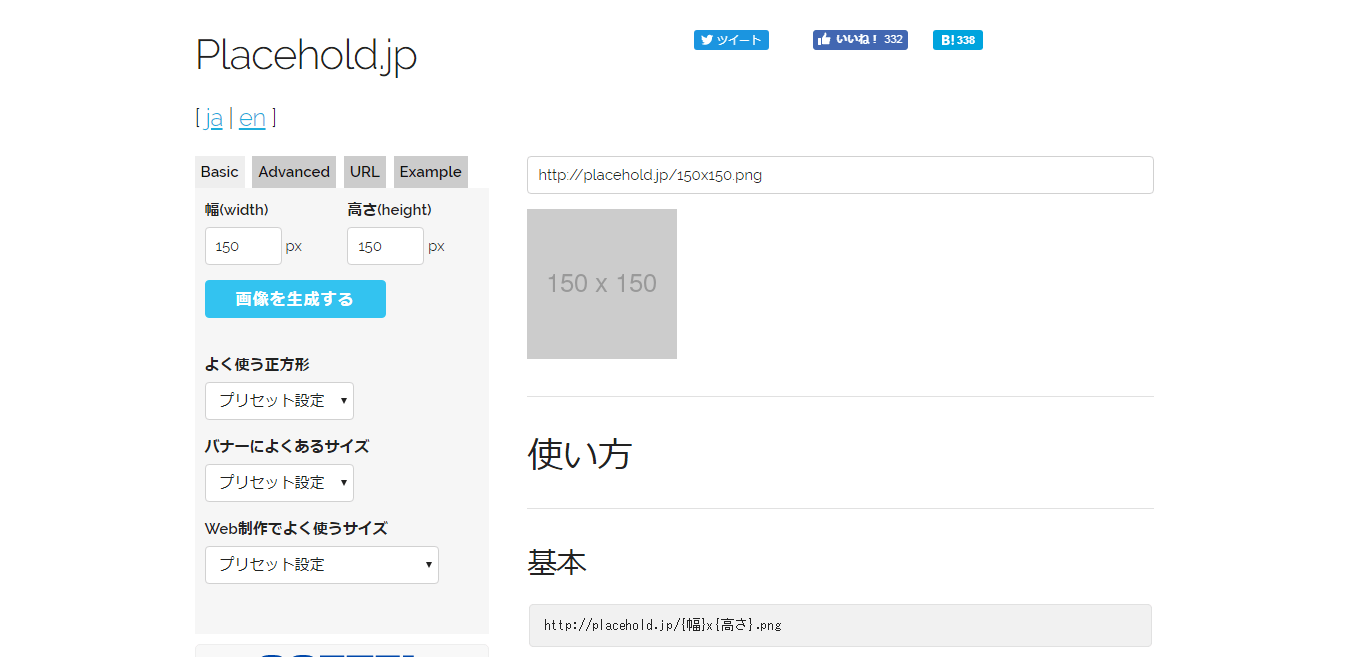Expand the Web制作でよく使うサイズ preset dropdown
1349x657 pixels.
click(x=321, y=564)
